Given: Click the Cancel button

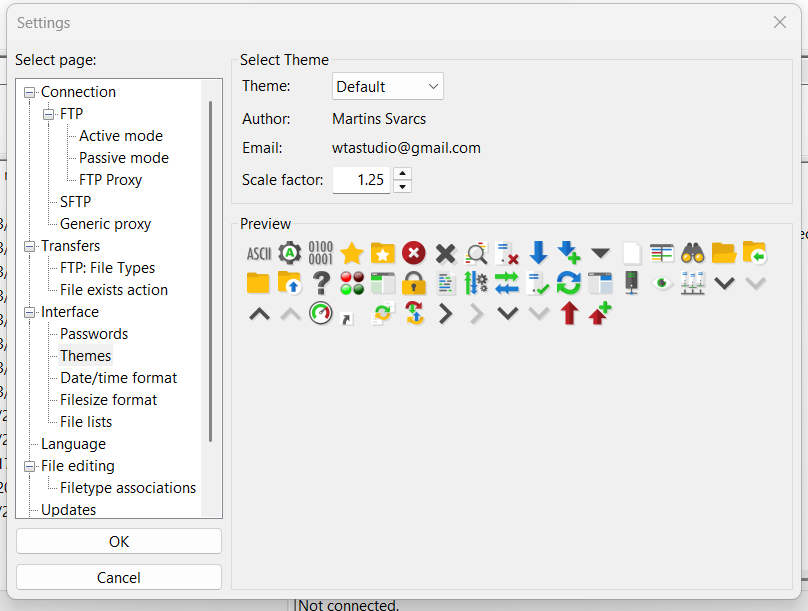Looking at the screenshot, I should 118,577.
